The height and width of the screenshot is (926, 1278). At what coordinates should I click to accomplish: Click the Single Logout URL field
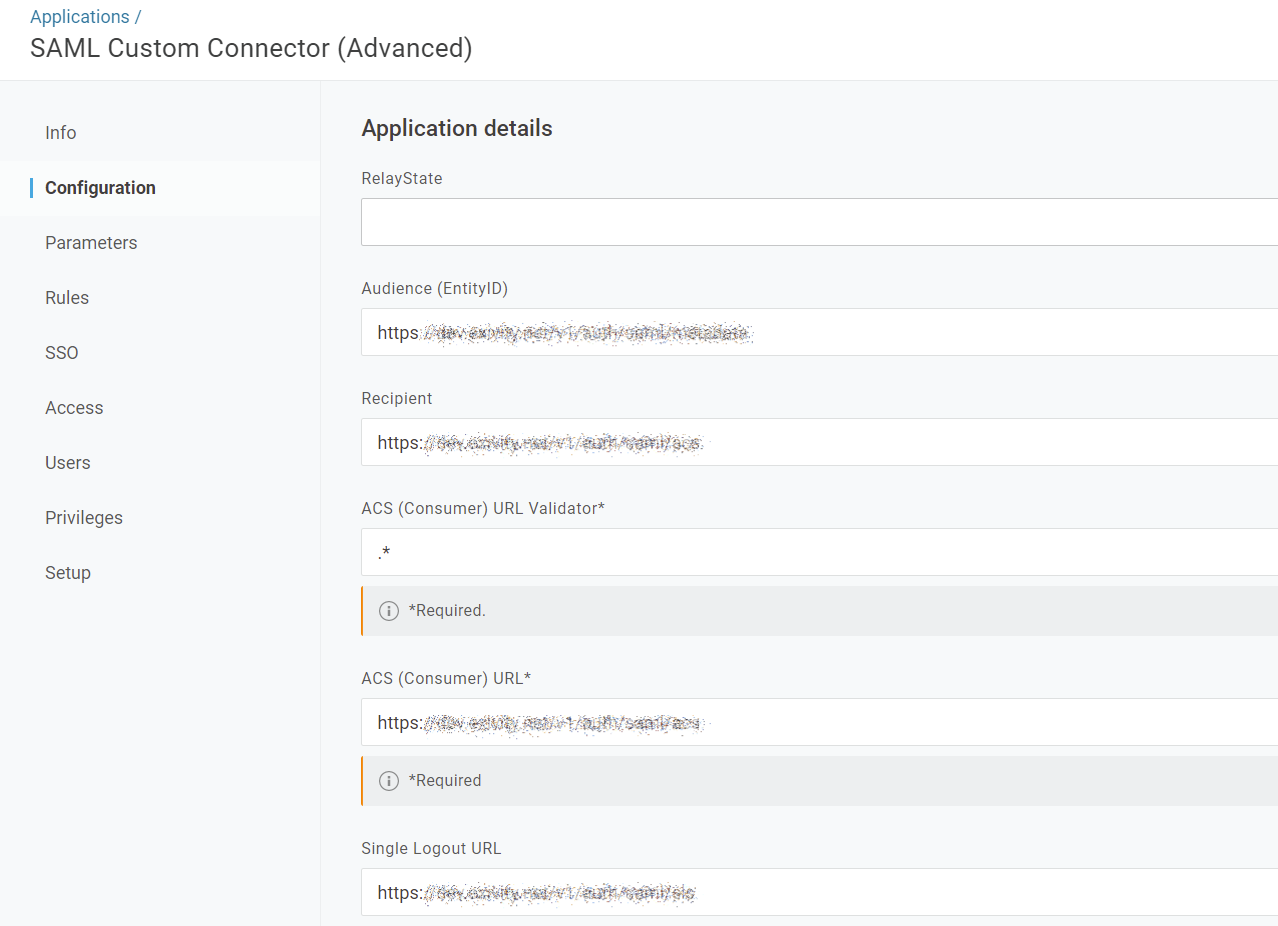tap(819, 892)
